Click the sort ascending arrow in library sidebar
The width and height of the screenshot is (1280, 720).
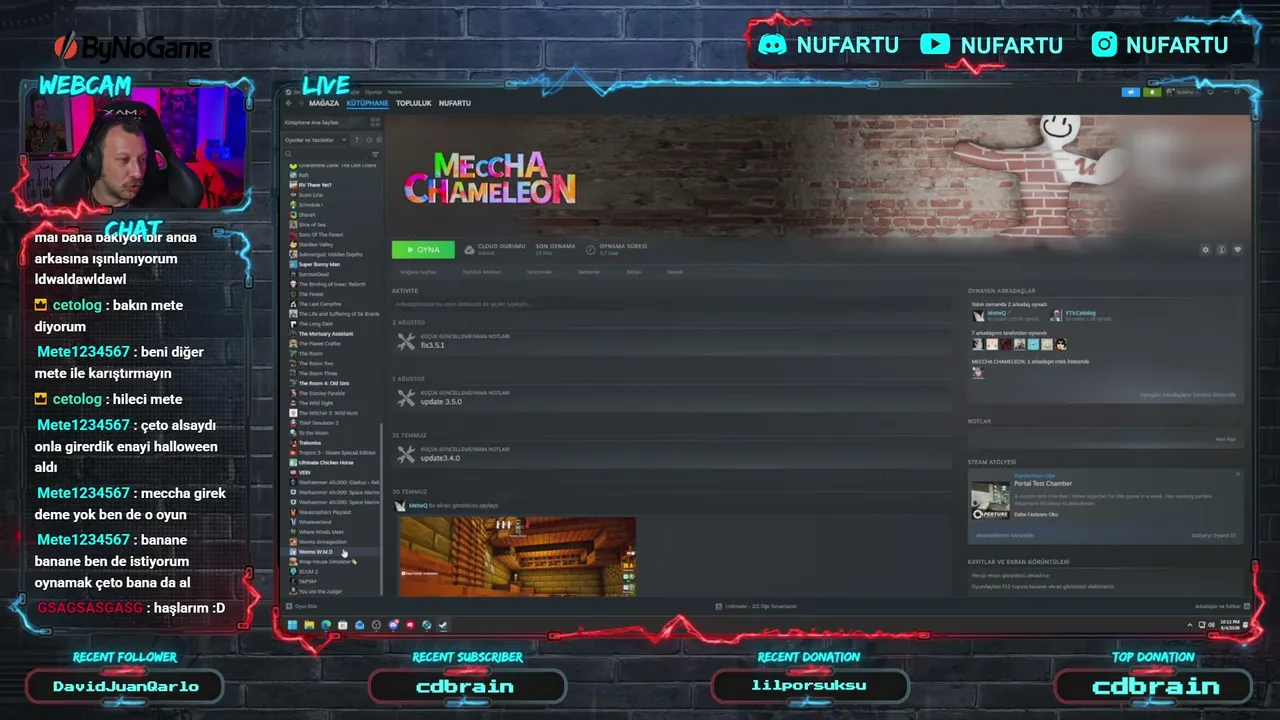(x=357, y=140)
